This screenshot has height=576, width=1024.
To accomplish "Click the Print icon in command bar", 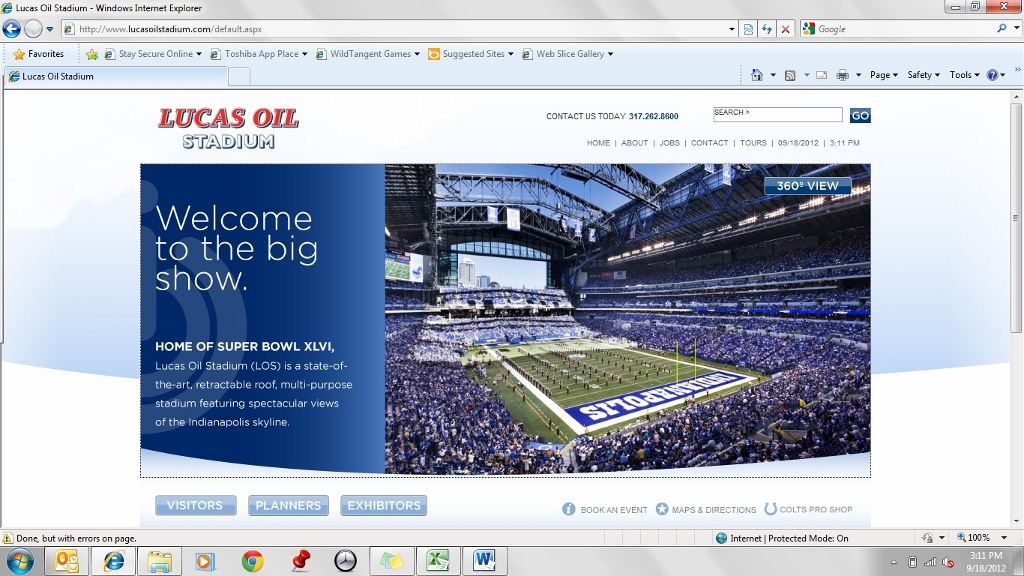I will click(x=842, y=75).
